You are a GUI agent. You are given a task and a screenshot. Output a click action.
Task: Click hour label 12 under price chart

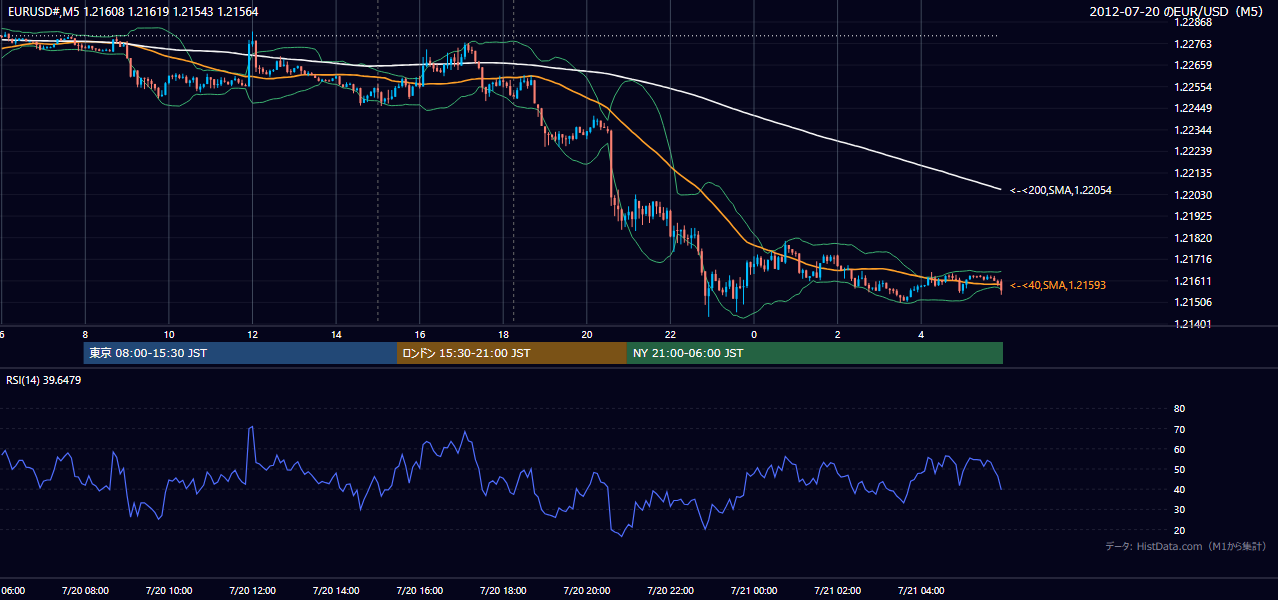[x=252, y=334]
